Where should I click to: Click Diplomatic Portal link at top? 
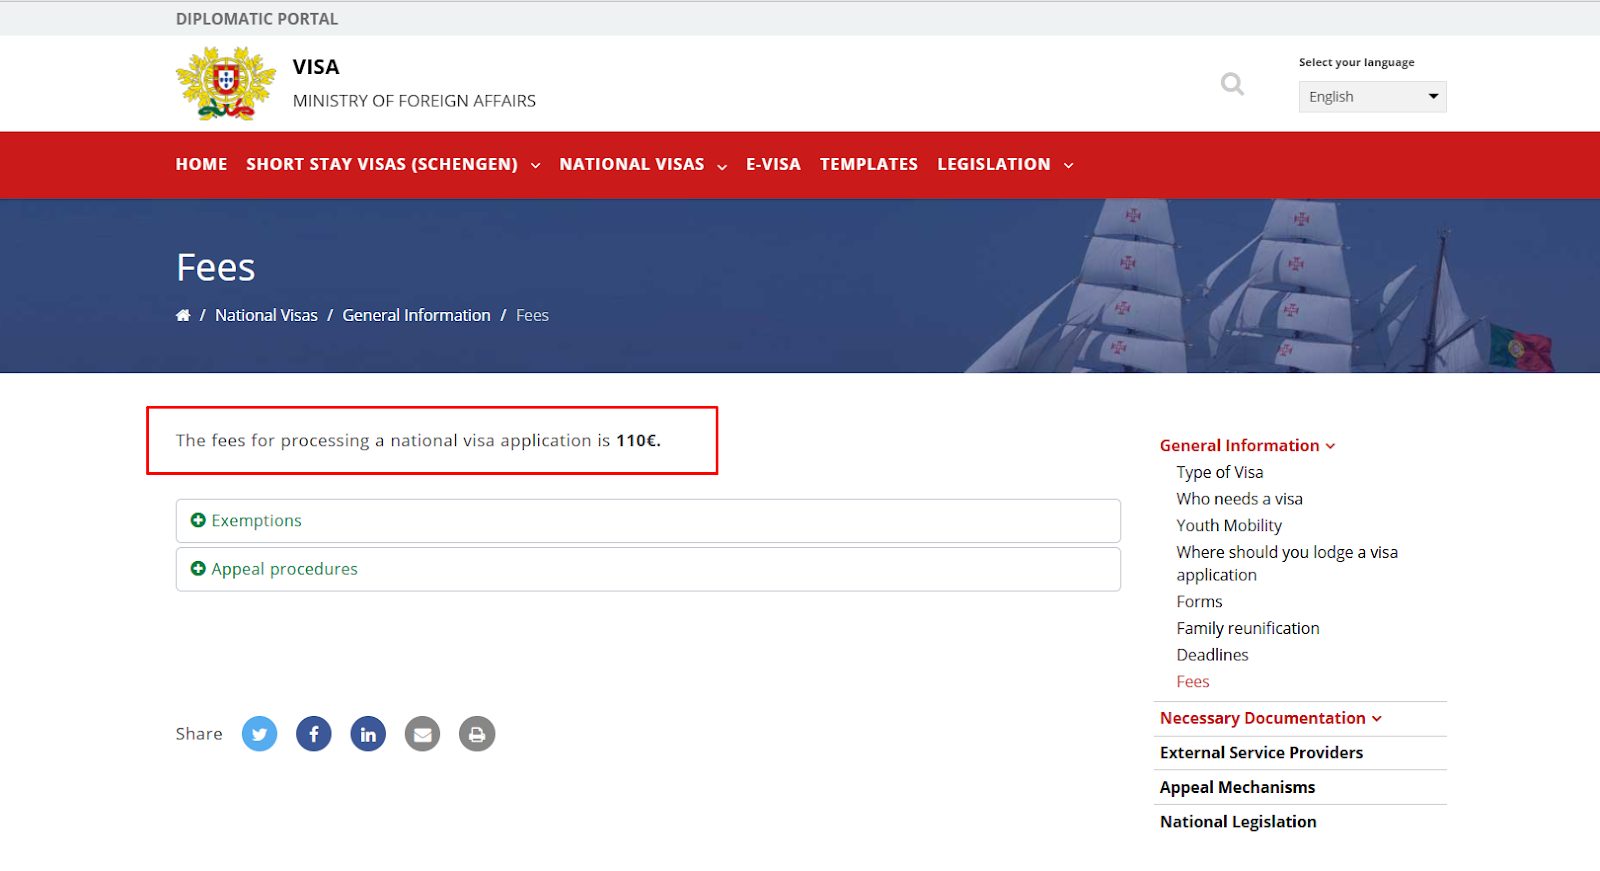(257, 19)
